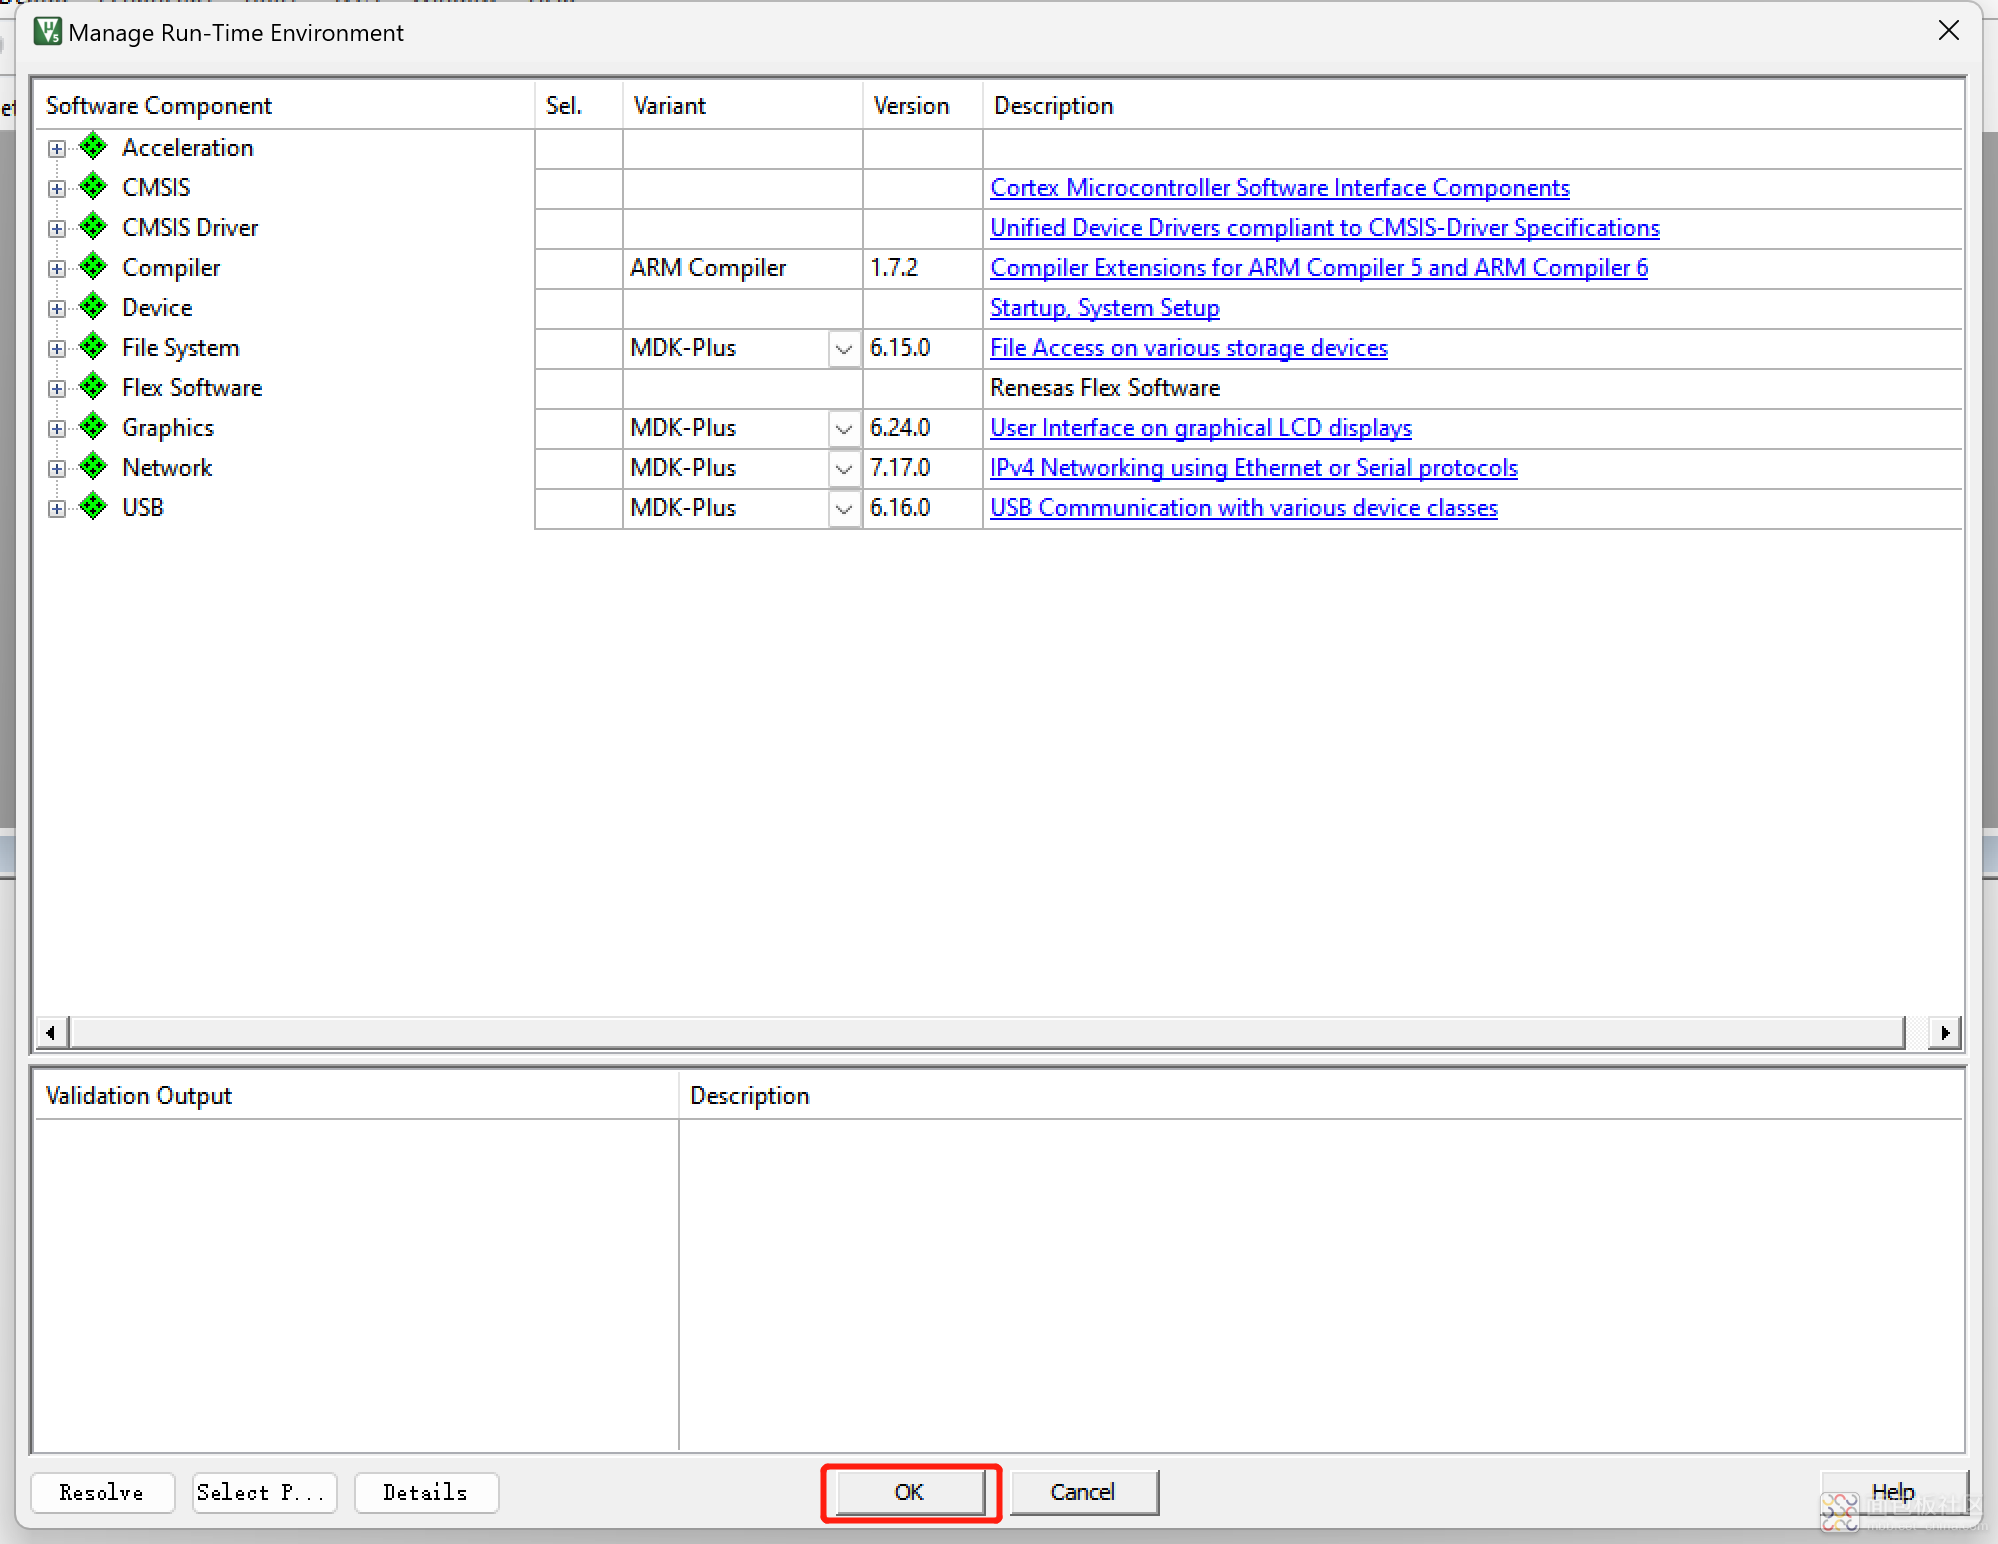
Task: Click the Device component diamond icon
Action: pos(93,307)
